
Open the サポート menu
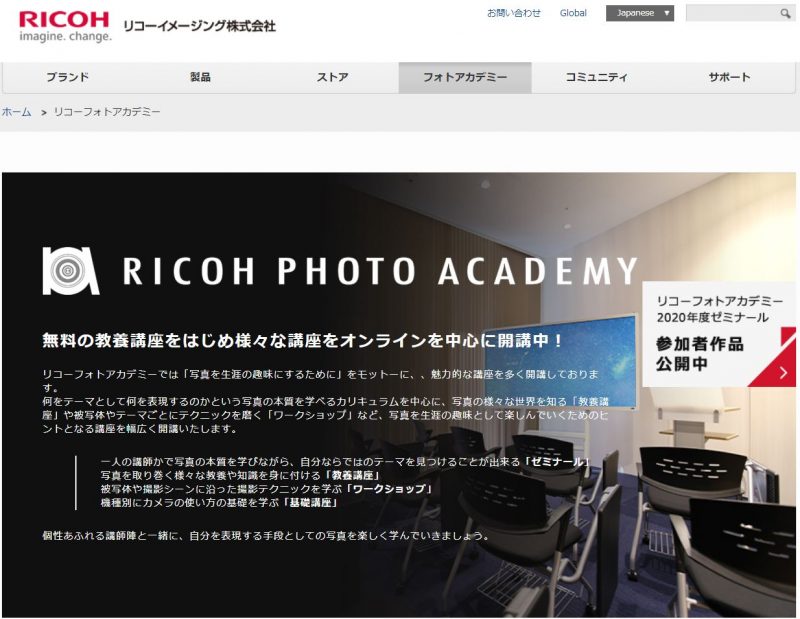click(729, 78)
